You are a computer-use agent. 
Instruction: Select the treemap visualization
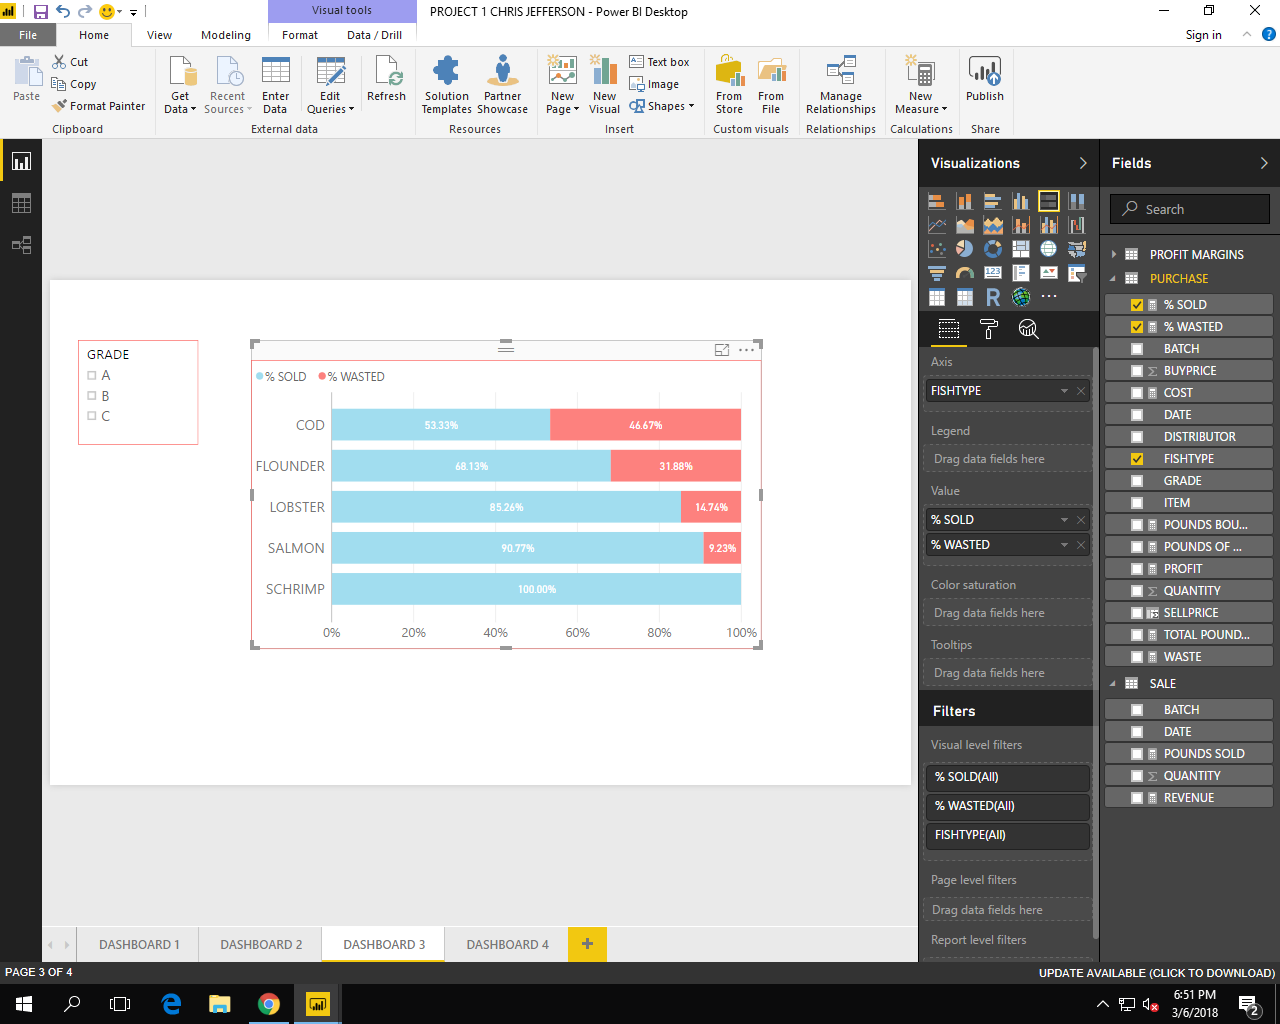click(x=1021, y=248)
